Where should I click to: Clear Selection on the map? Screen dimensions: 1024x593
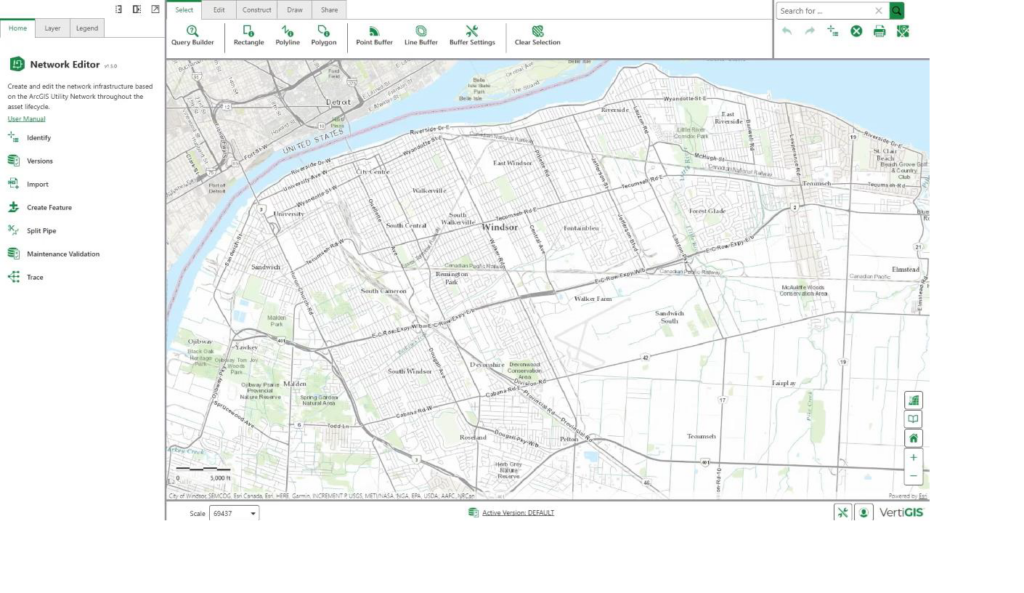click(537, 36)
